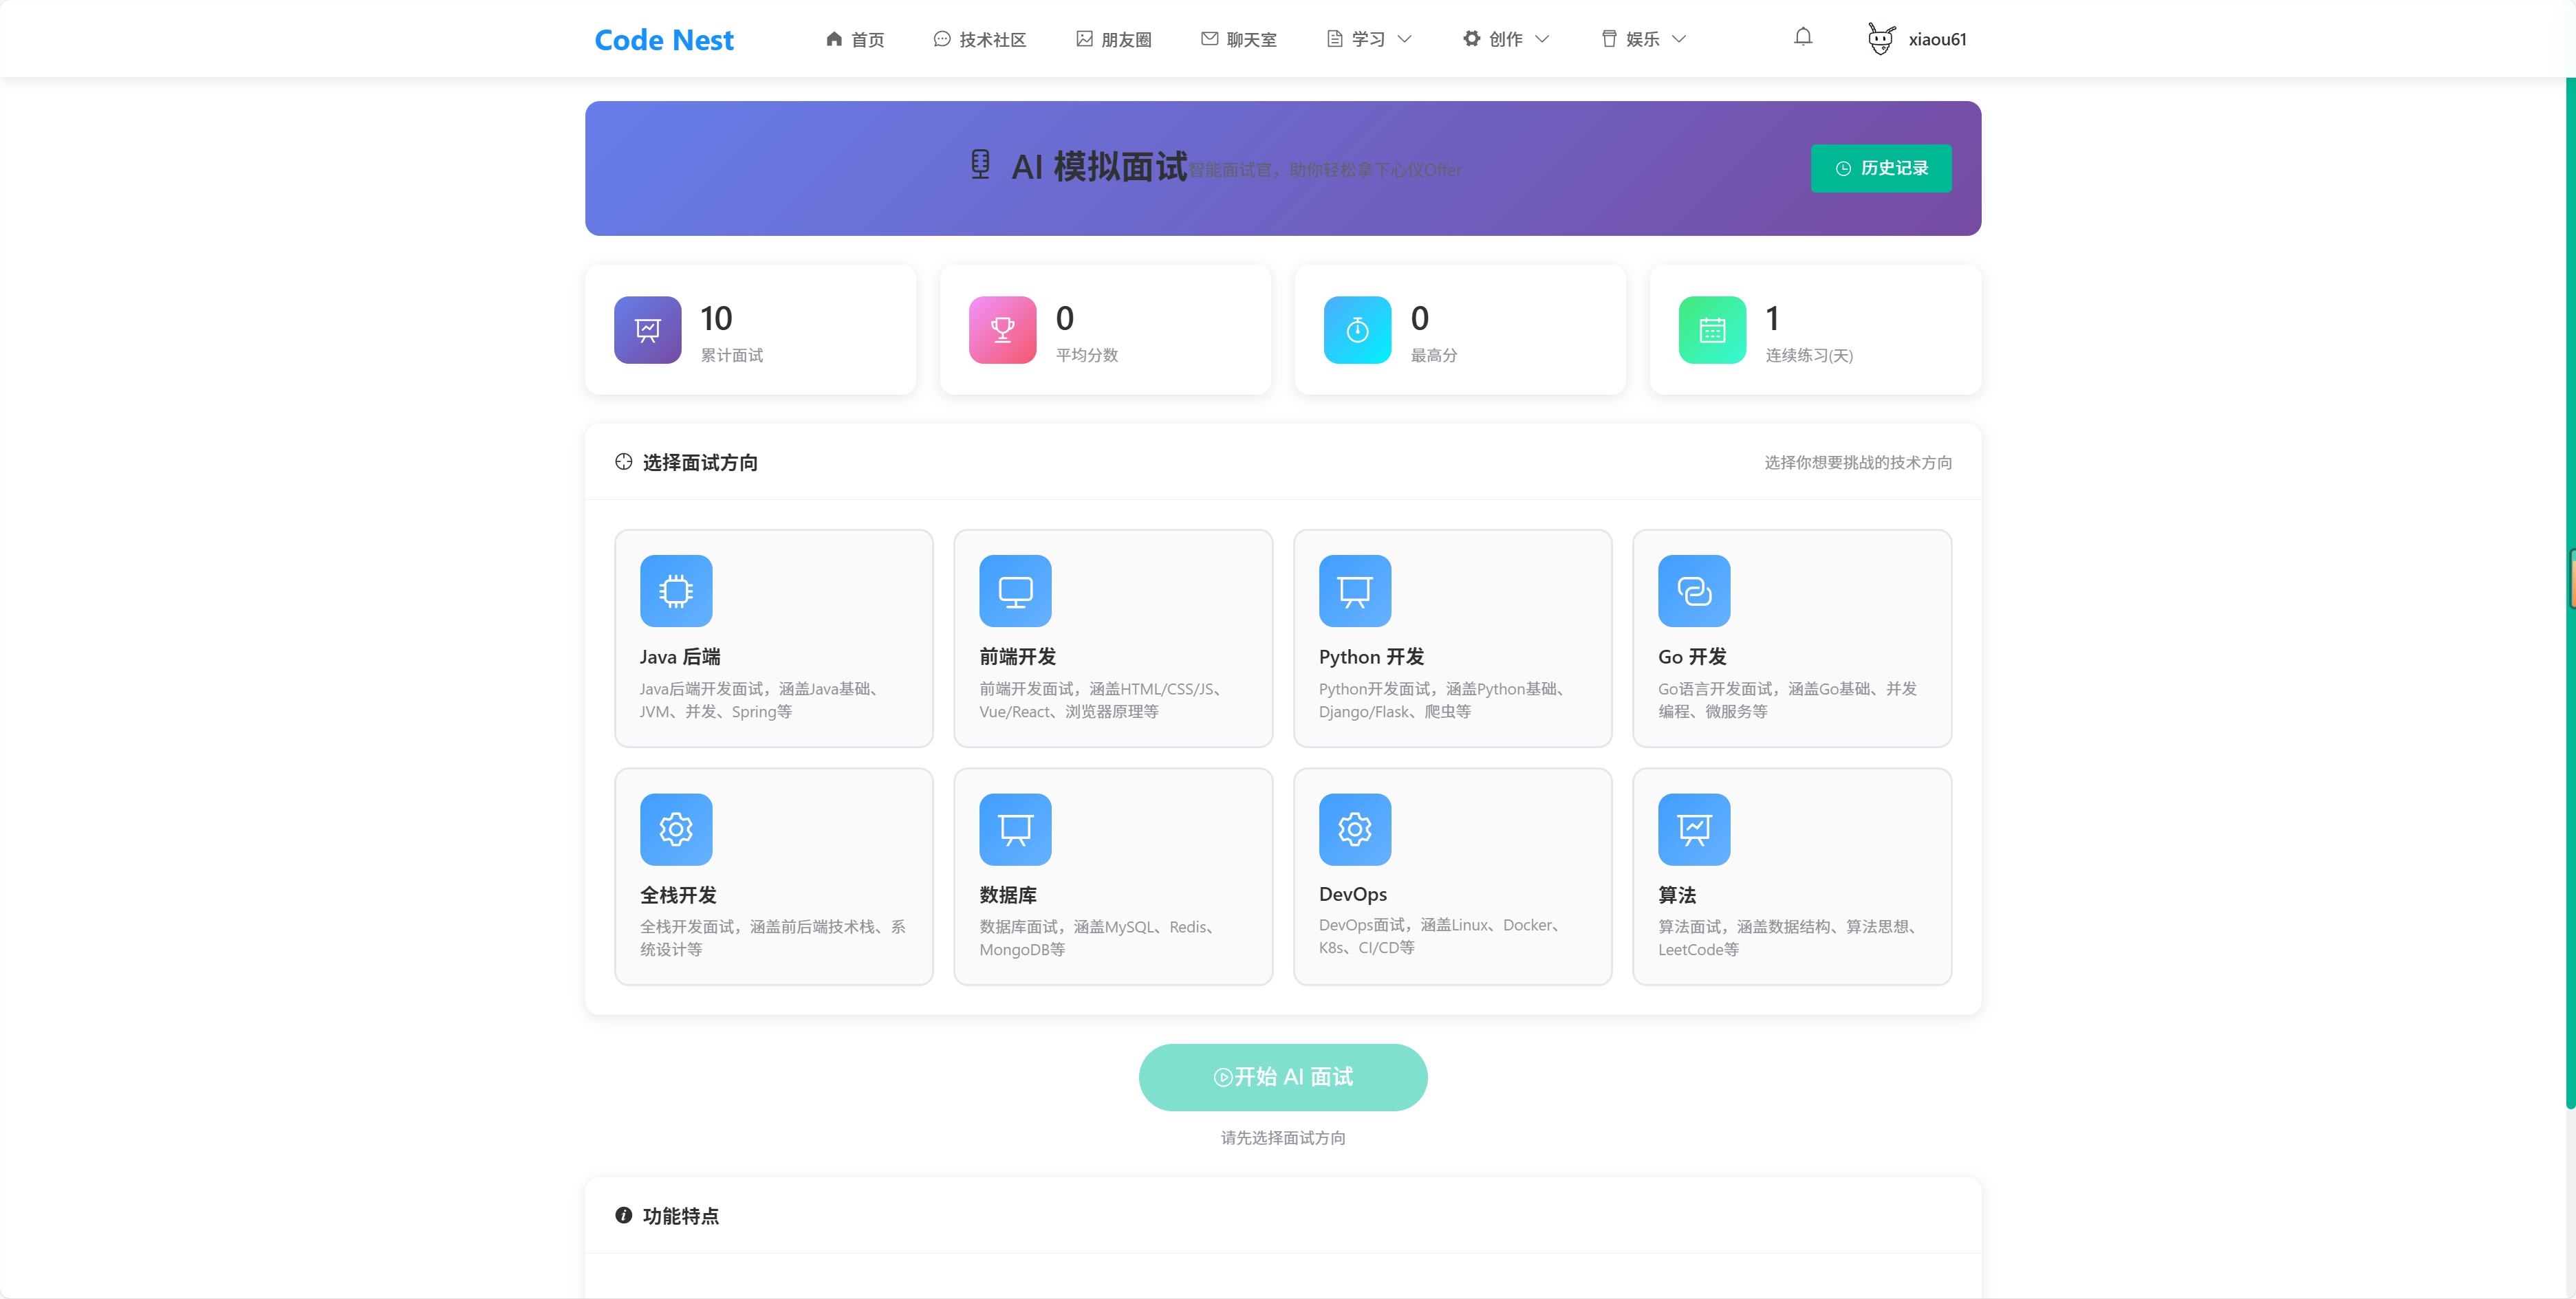Select the 算法 chart board icon
This screenshot has width=2576, height=1299.
tap(1693, 829)
